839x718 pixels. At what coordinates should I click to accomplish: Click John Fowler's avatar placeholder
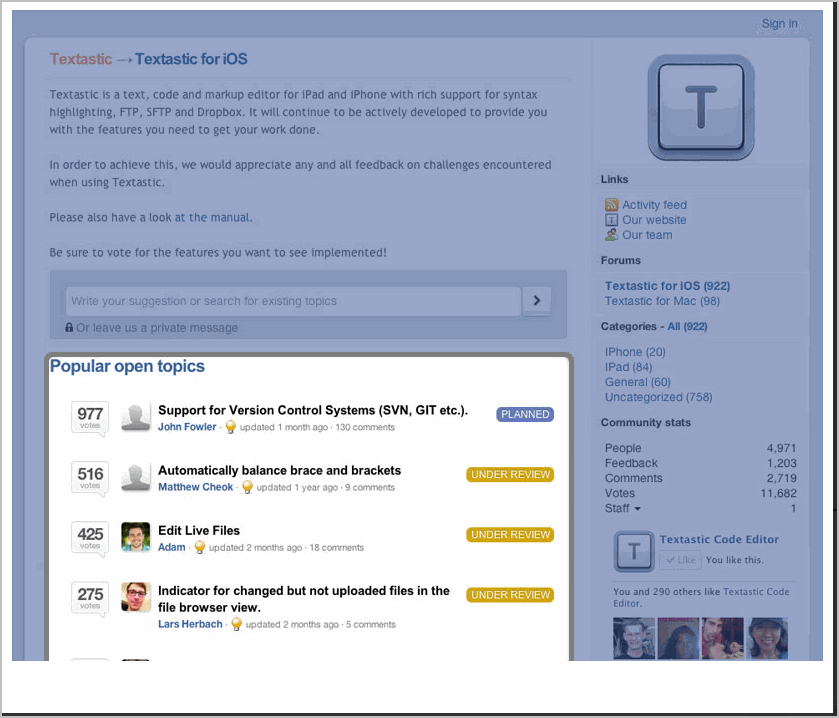pos(136,417)
